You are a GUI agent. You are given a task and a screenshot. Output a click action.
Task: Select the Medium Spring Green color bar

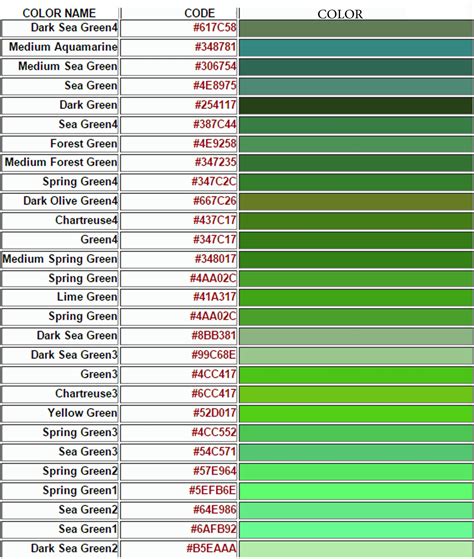(356, 260)
